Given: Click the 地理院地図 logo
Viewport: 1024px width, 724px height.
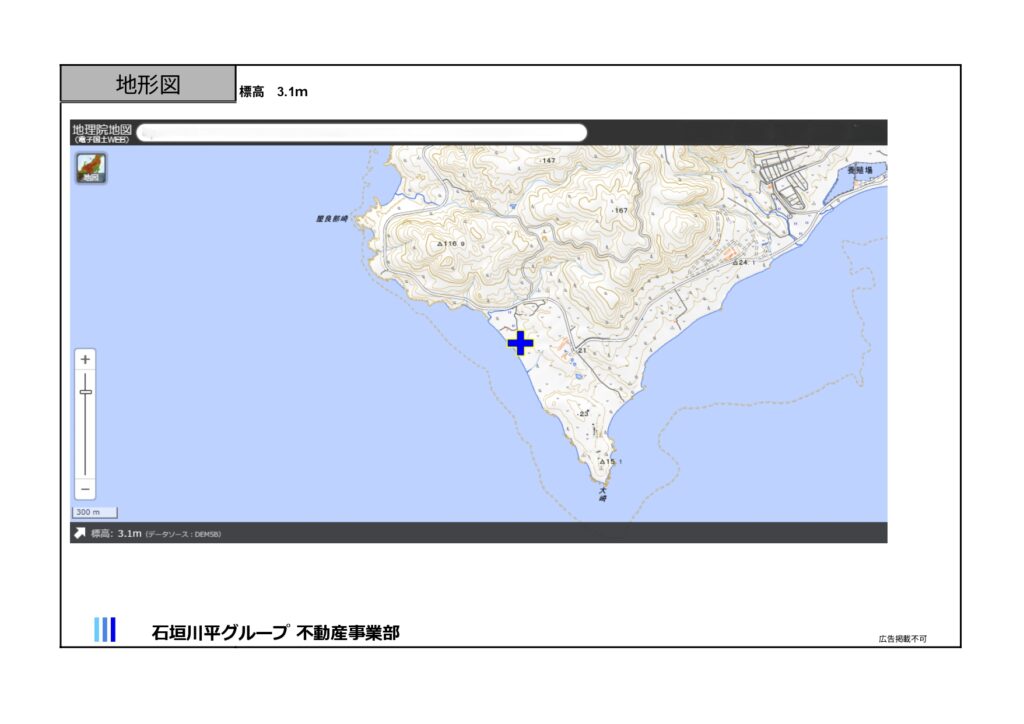Looking at the screenshot, I should click(101, 133).
